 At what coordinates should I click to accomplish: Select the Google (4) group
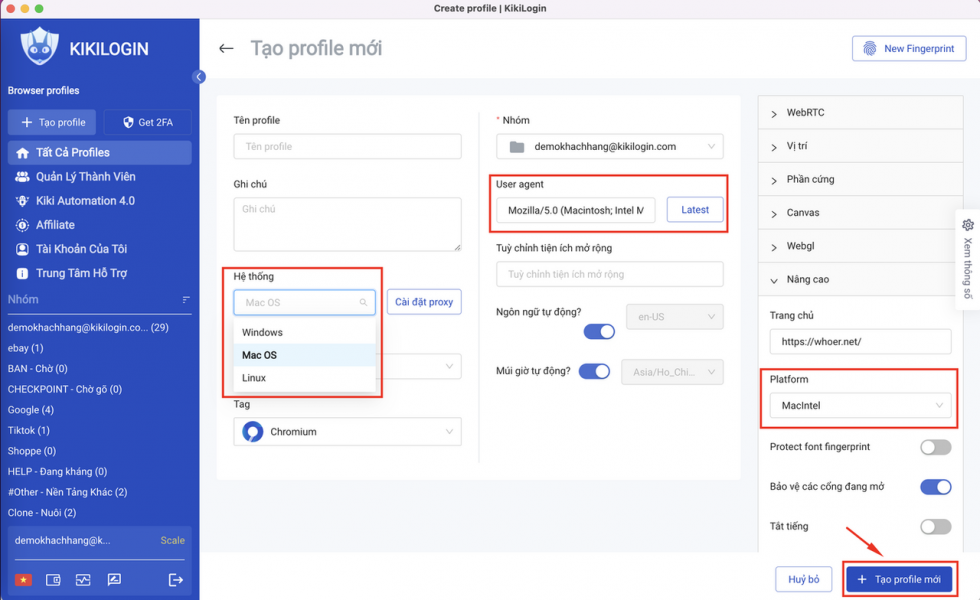click(31, 410)
